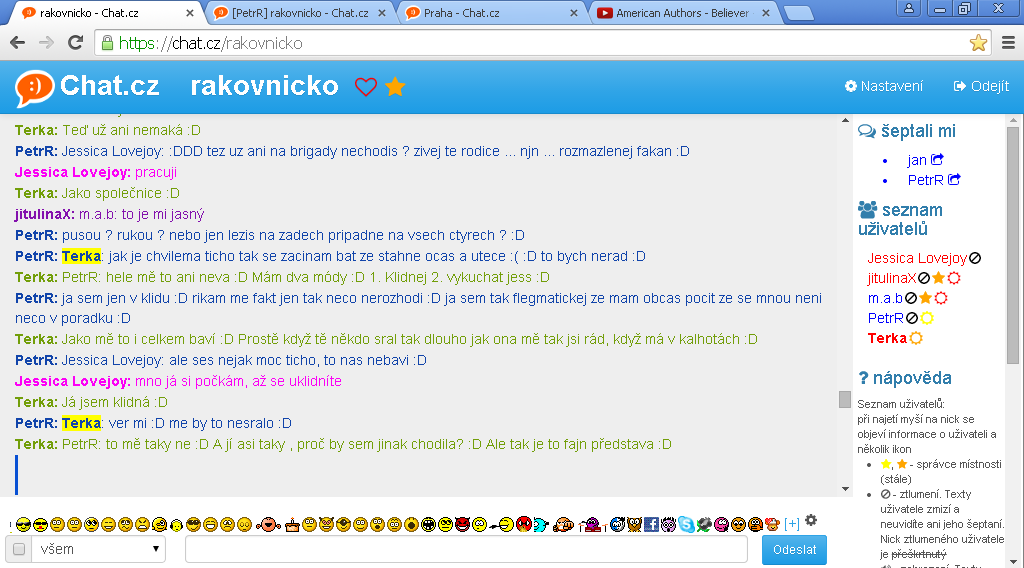Click the bookmark star in address bar
The width and height of the screenshot is (1024, 568).
[978, 43]
